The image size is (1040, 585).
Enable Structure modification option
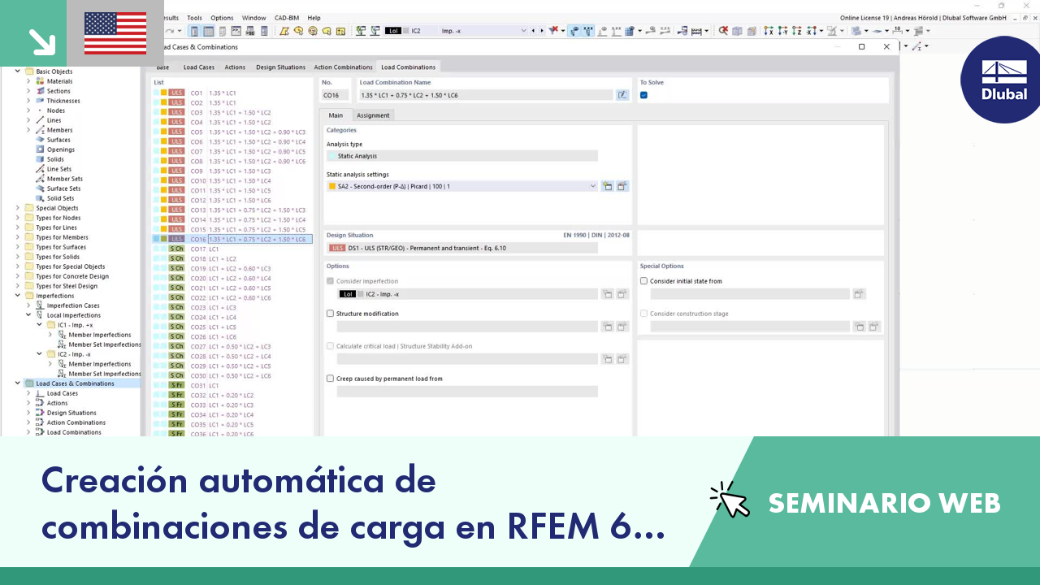(x=330, y=313)
